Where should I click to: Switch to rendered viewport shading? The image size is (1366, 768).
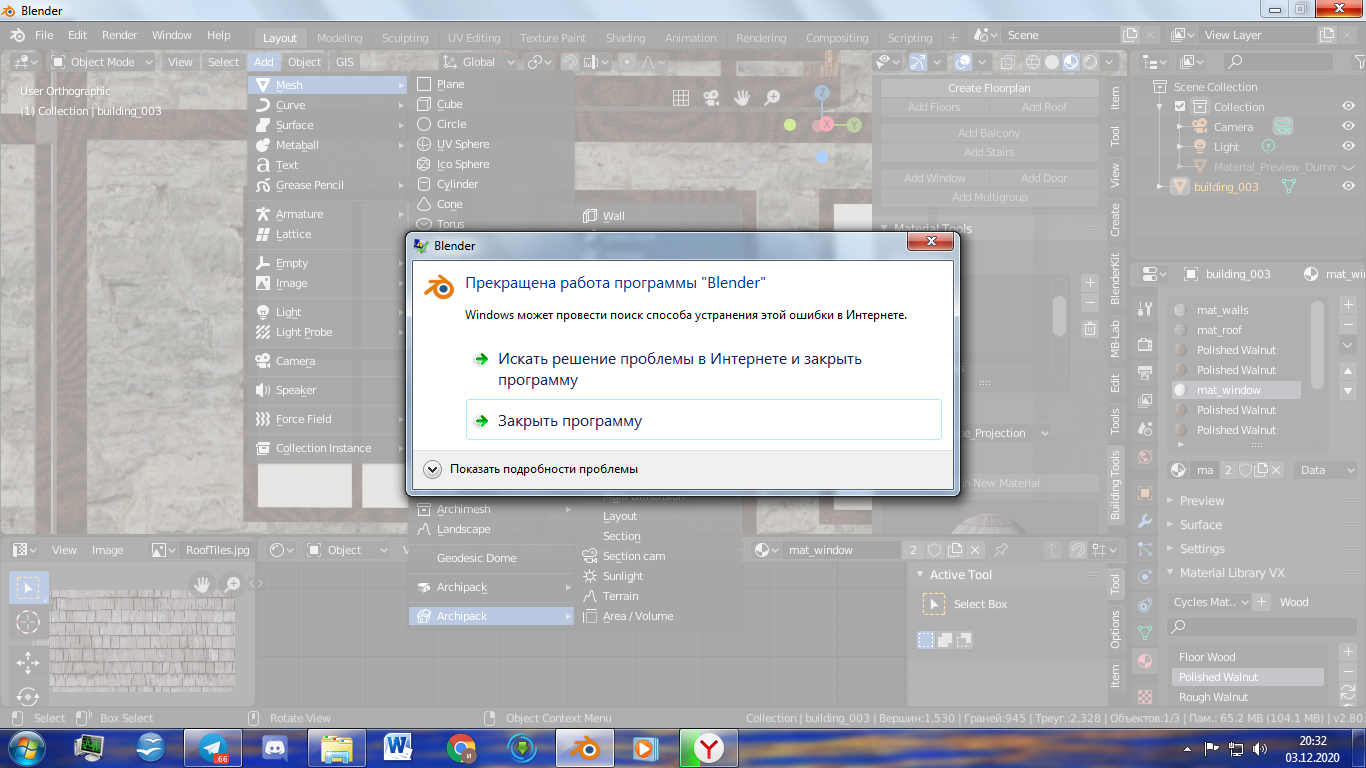click(x=1090, y=62)
